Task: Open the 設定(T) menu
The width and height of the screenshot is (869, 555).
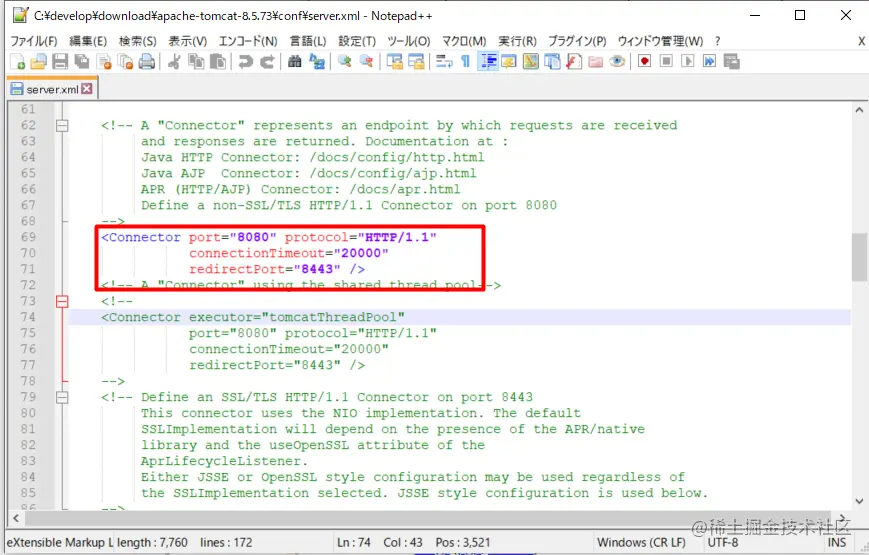Action: (x=357, y=41)
